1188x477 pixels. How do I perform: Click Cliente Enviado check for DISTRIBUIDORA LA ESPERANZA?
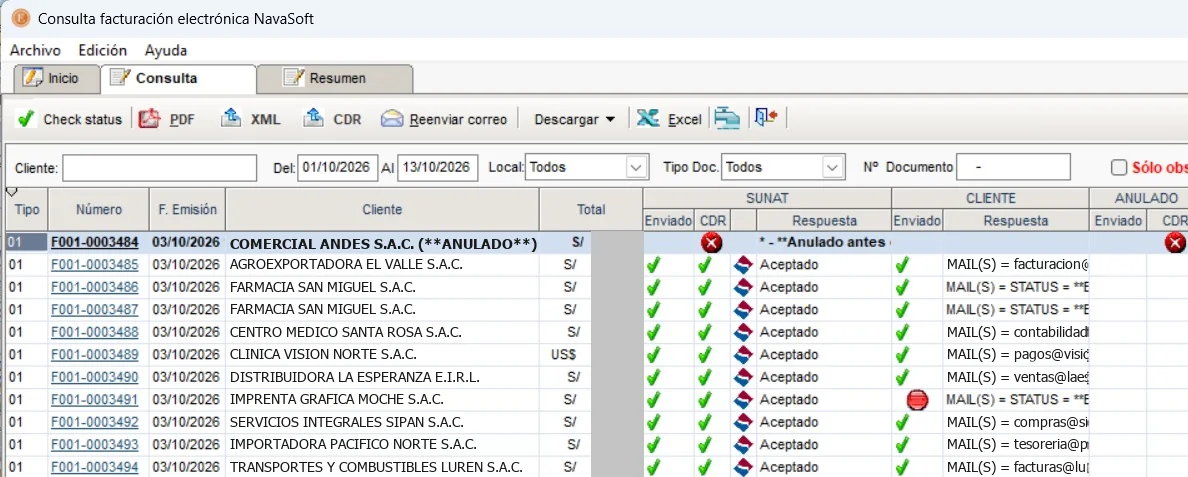(x=902, y=377)
